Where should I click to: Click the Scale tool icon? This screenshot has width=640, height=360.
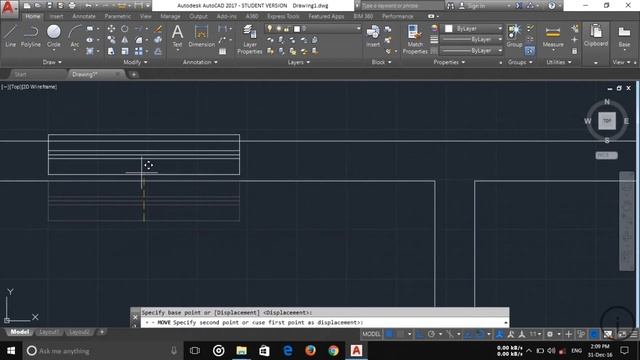pos(124,51)
